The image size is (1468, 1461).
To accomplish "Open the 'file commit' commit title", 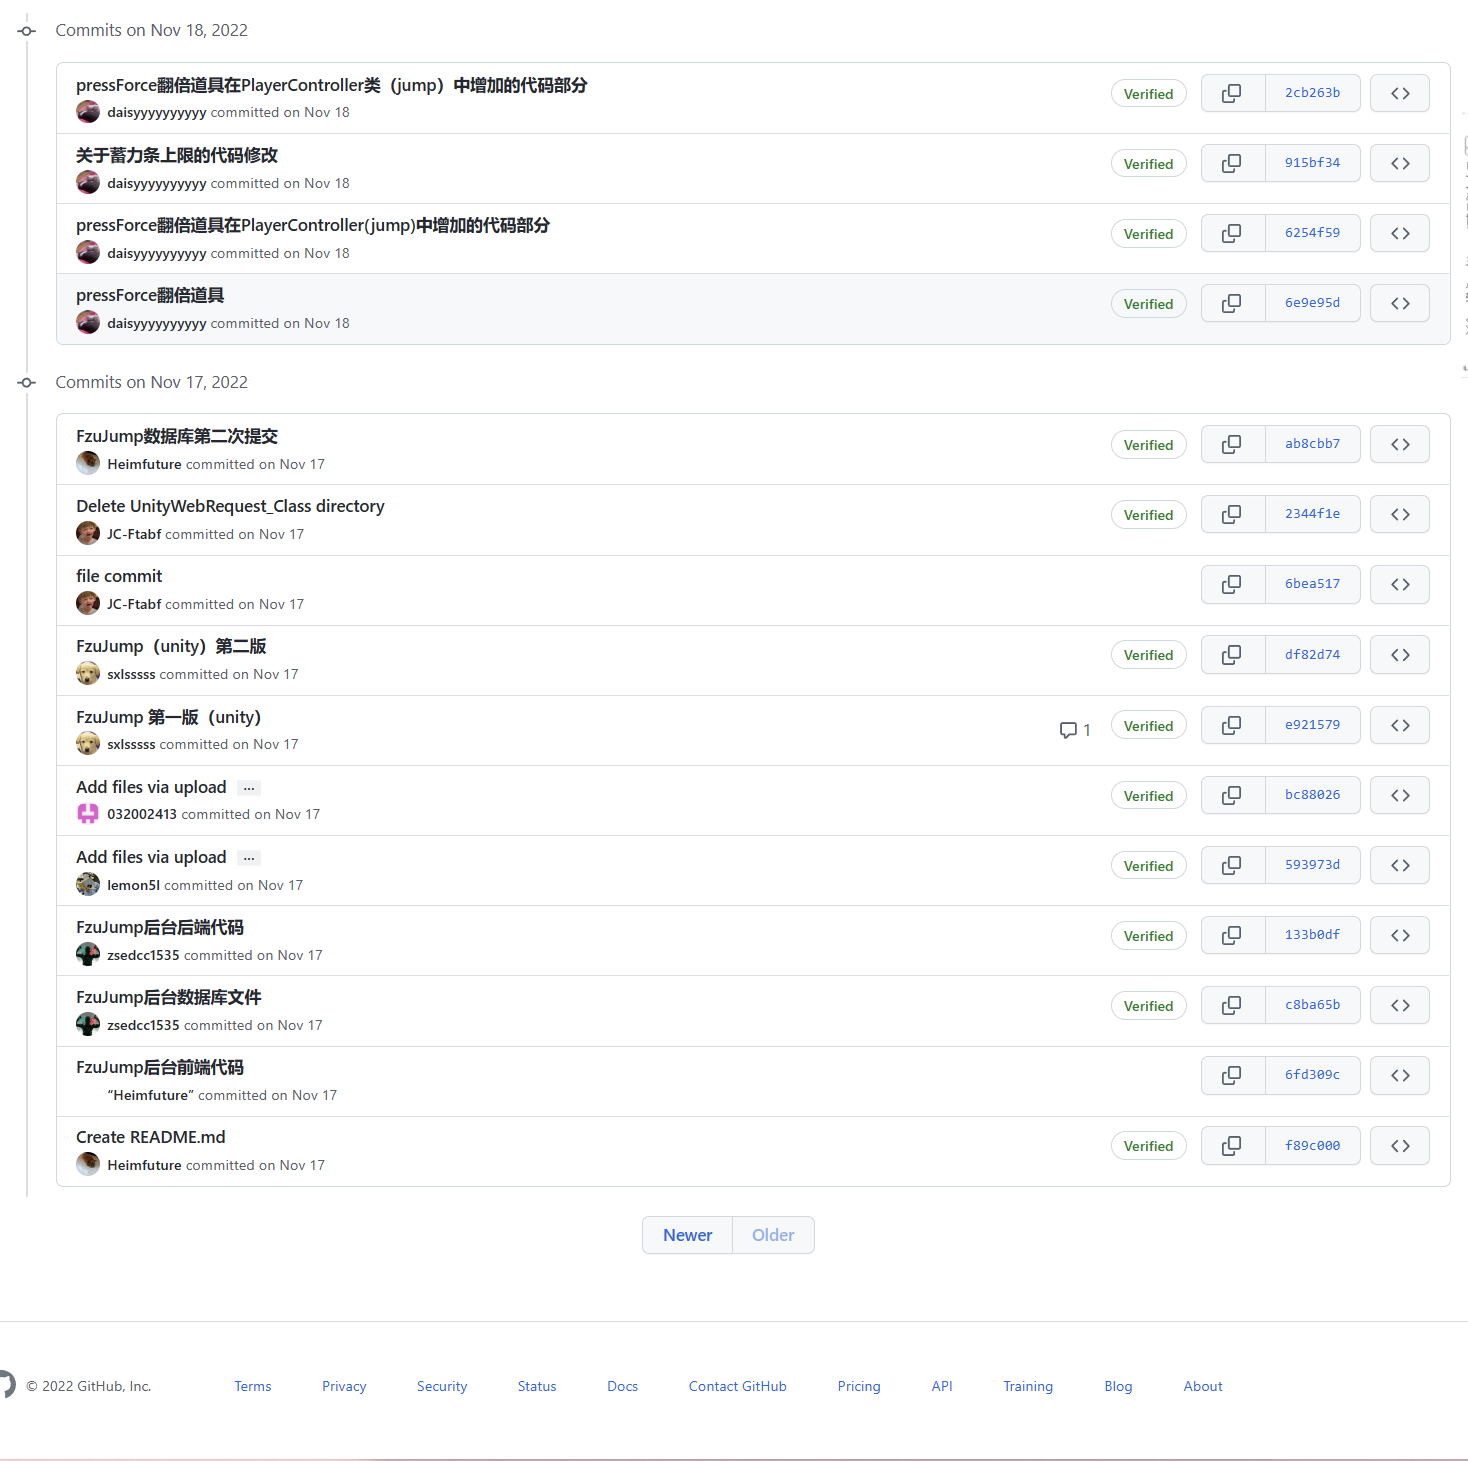I will (x=119, y=576).
